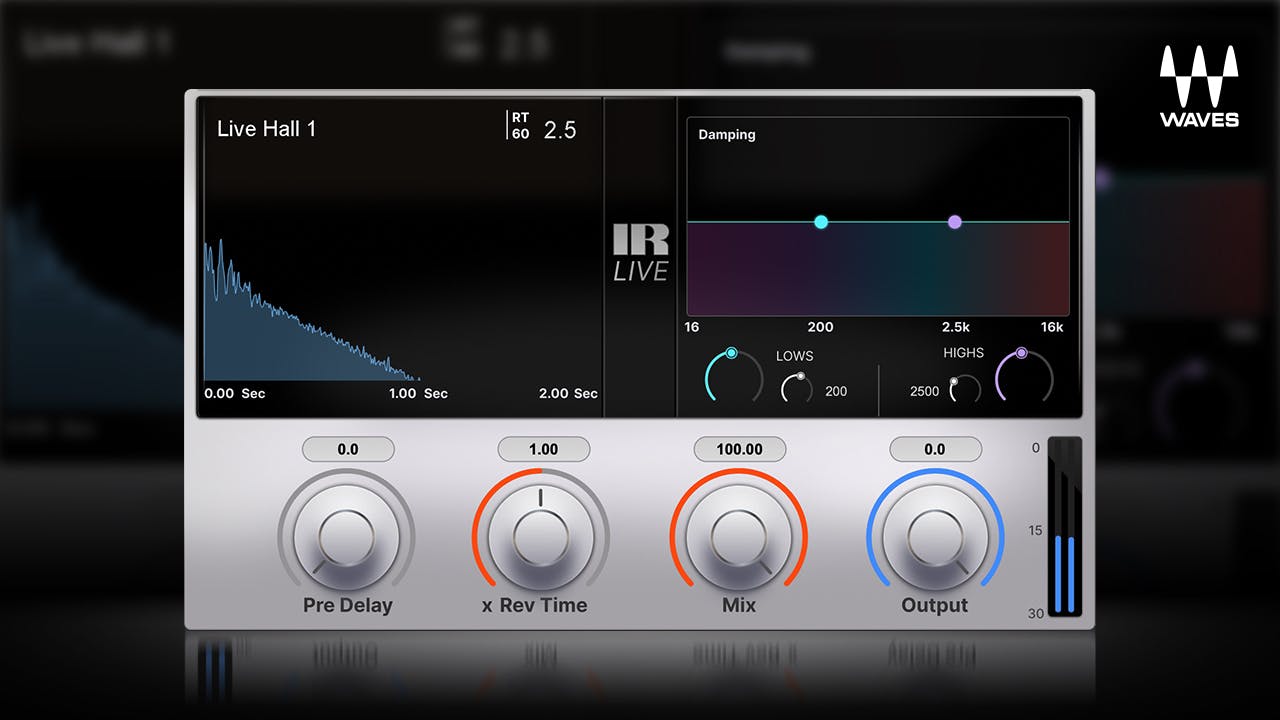
Task: Click the Pre Delay value field showing 0.0
Action: 347,449
